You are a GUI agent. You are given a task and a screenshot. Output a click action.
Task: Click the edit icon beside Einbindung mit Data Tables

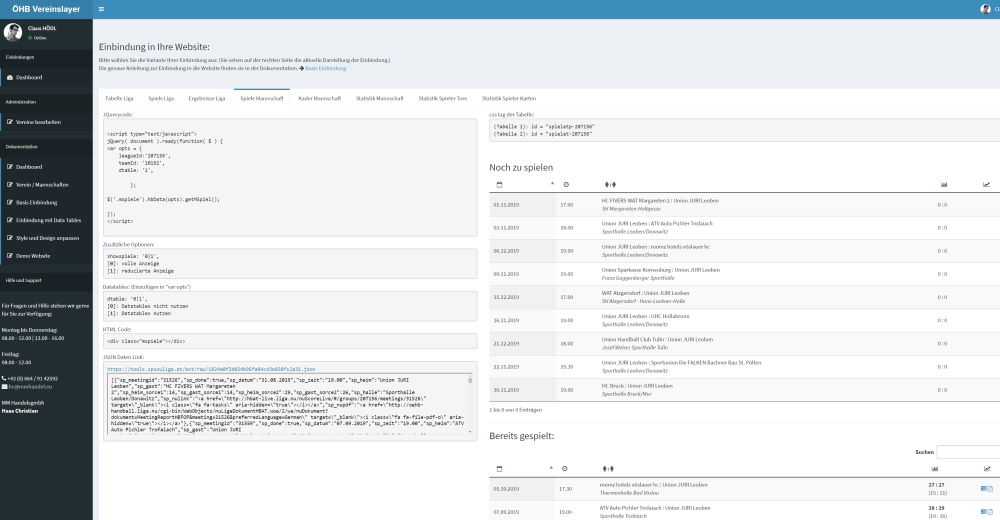coord(10,220)
